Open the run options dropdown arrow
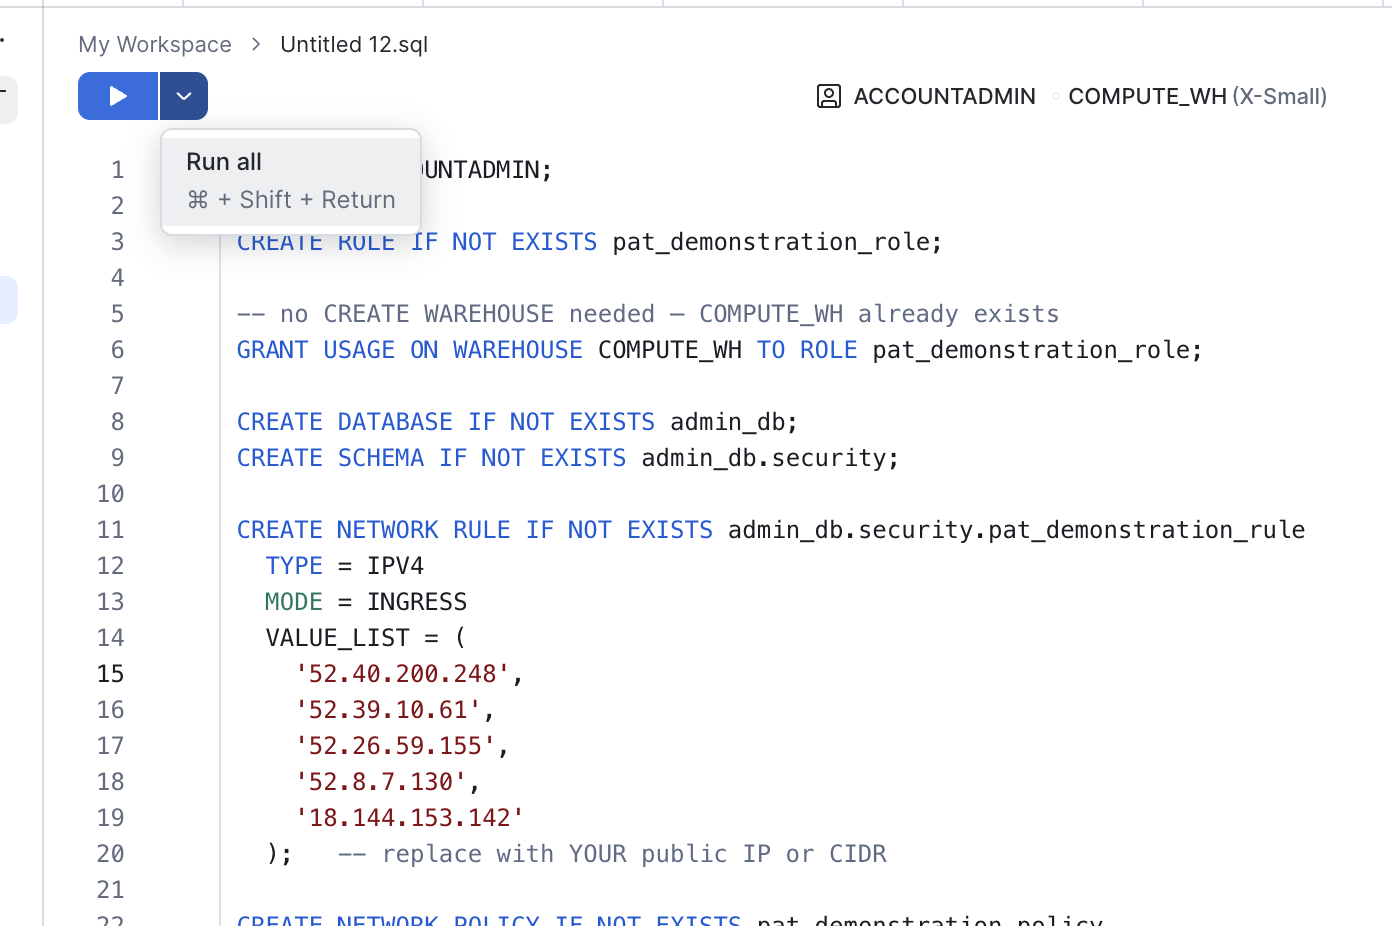Screen dimensions: 1392x926 click(x=184, y=96)
